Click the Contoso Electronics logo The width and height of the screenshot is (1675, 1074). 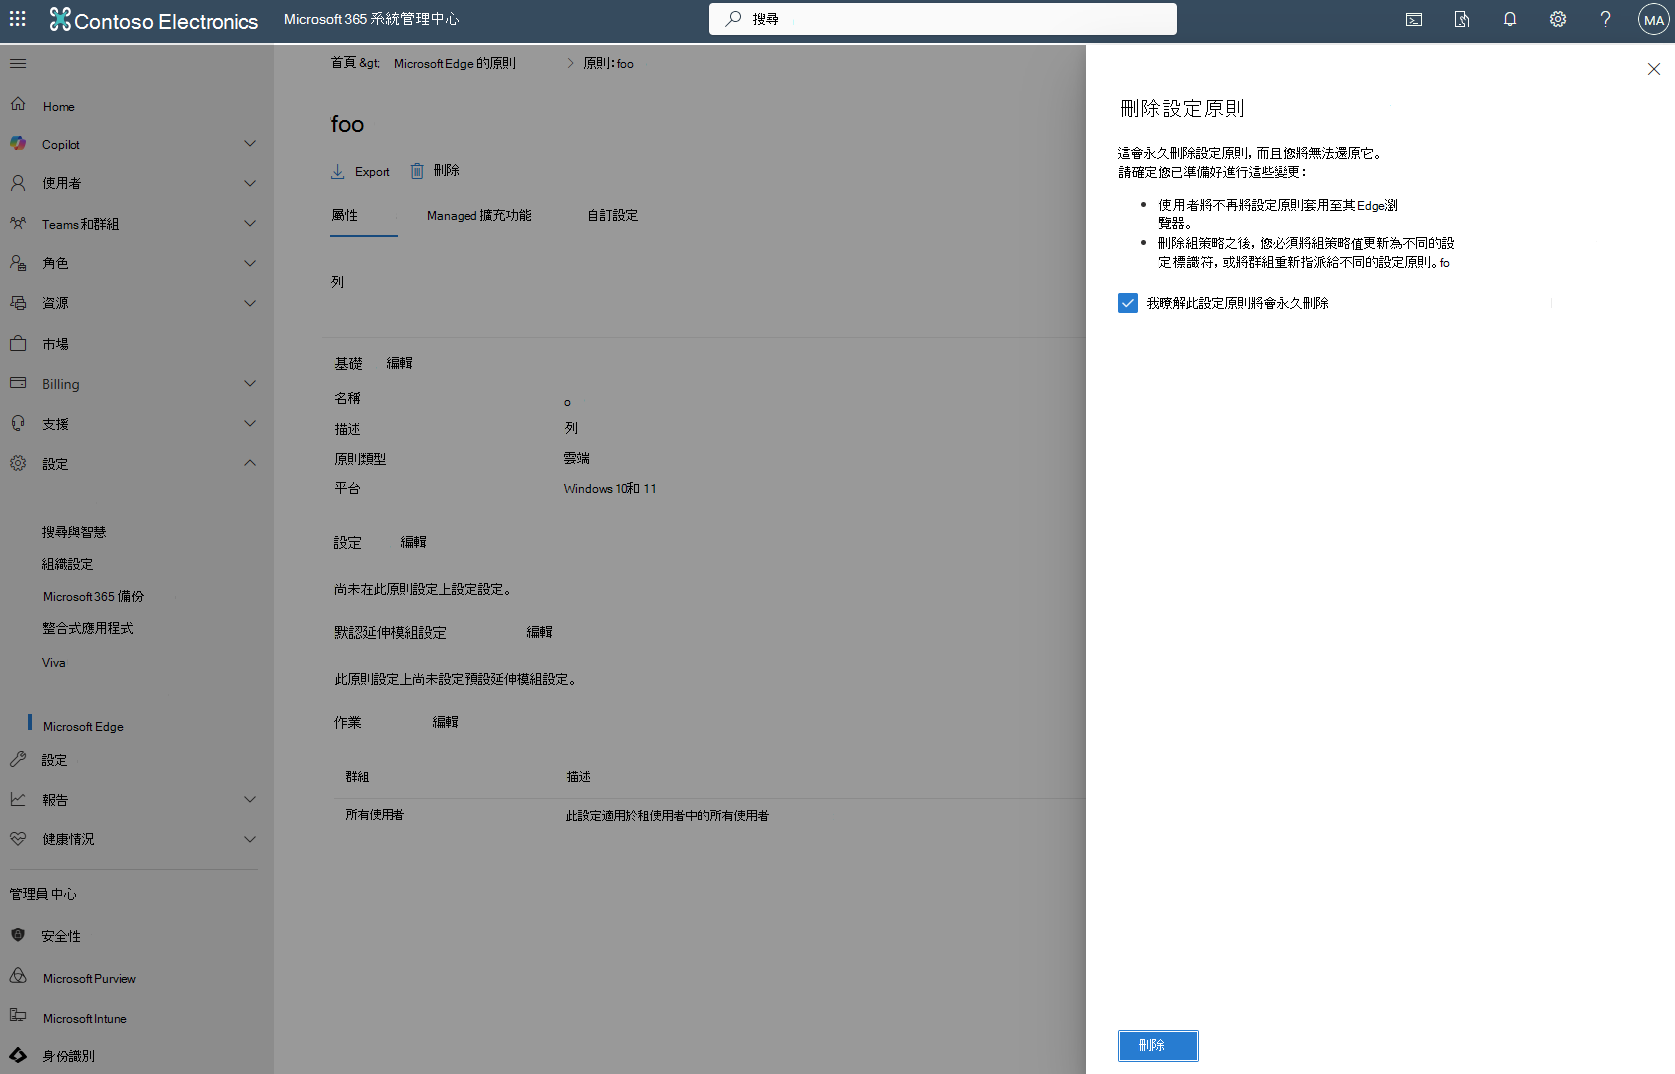(154, 20)
